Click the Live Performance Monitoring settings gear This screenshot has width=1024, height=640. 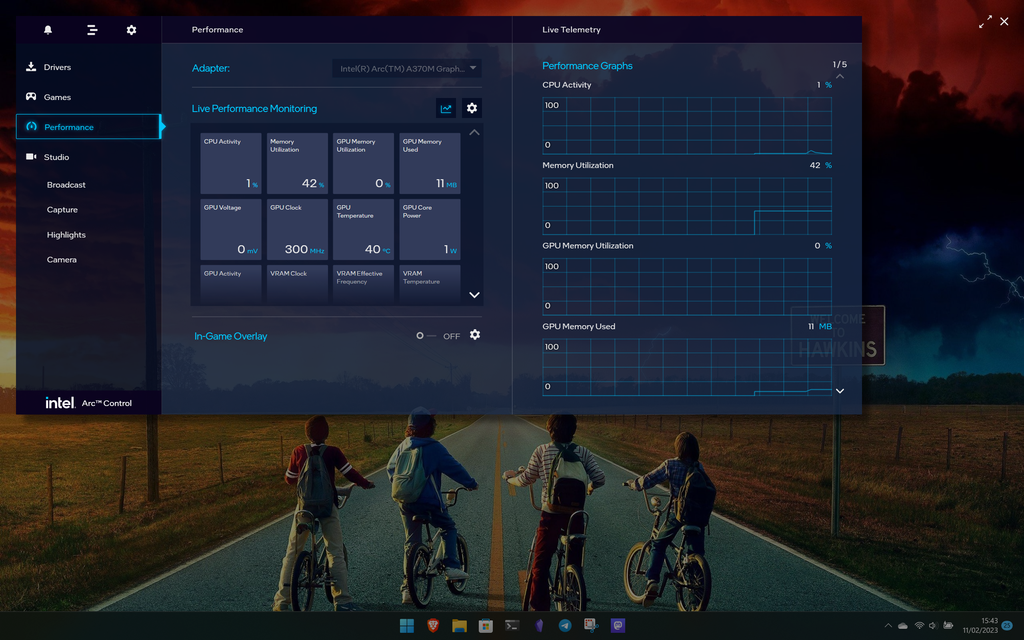471,108
